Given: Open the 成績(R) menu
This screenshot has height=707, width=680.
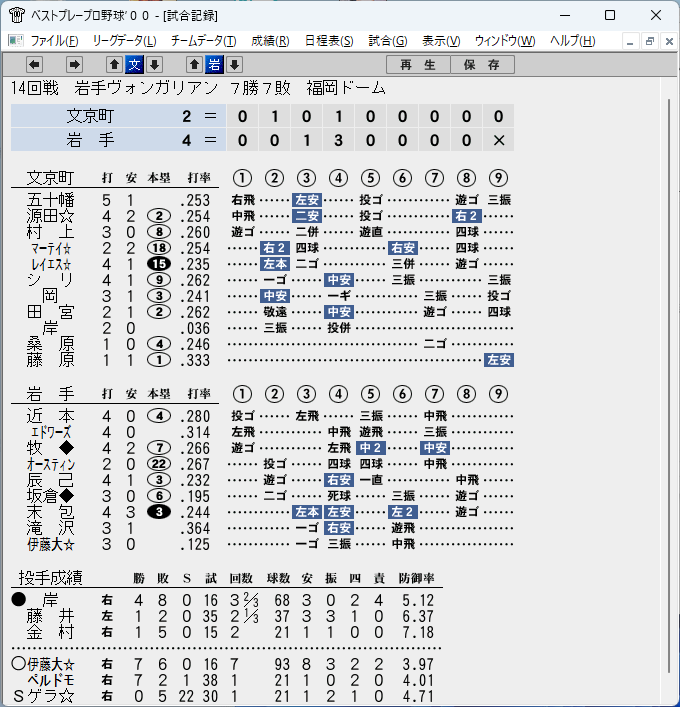Looking at the screenshot, I should pyautogui.click(x=270, y=41).
